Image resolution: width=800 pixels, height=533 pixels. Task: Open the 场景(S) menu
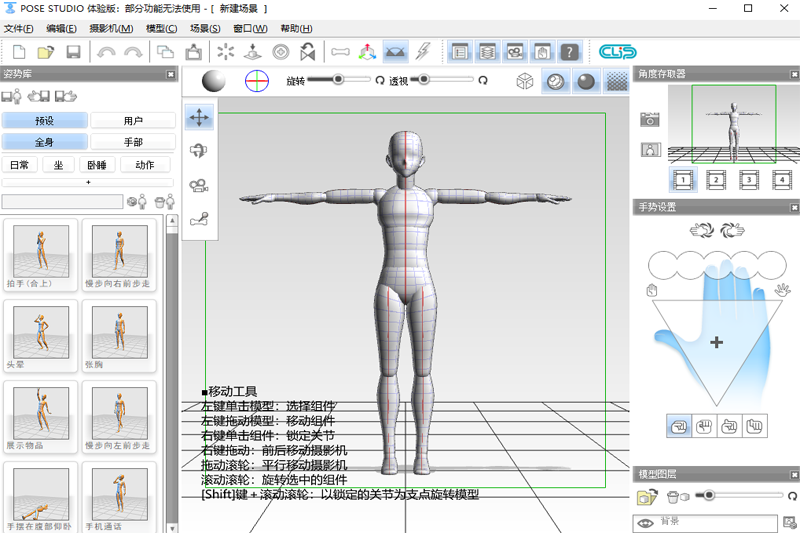coord(206,28)
